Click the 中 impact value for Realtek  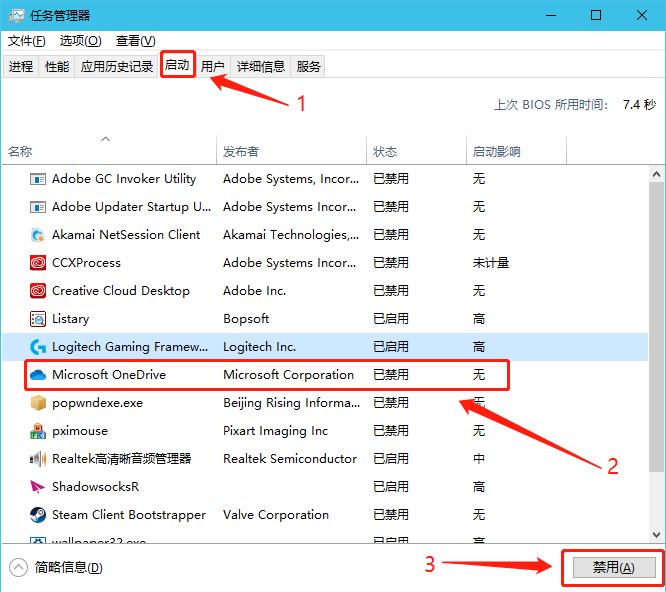(479, 459)
